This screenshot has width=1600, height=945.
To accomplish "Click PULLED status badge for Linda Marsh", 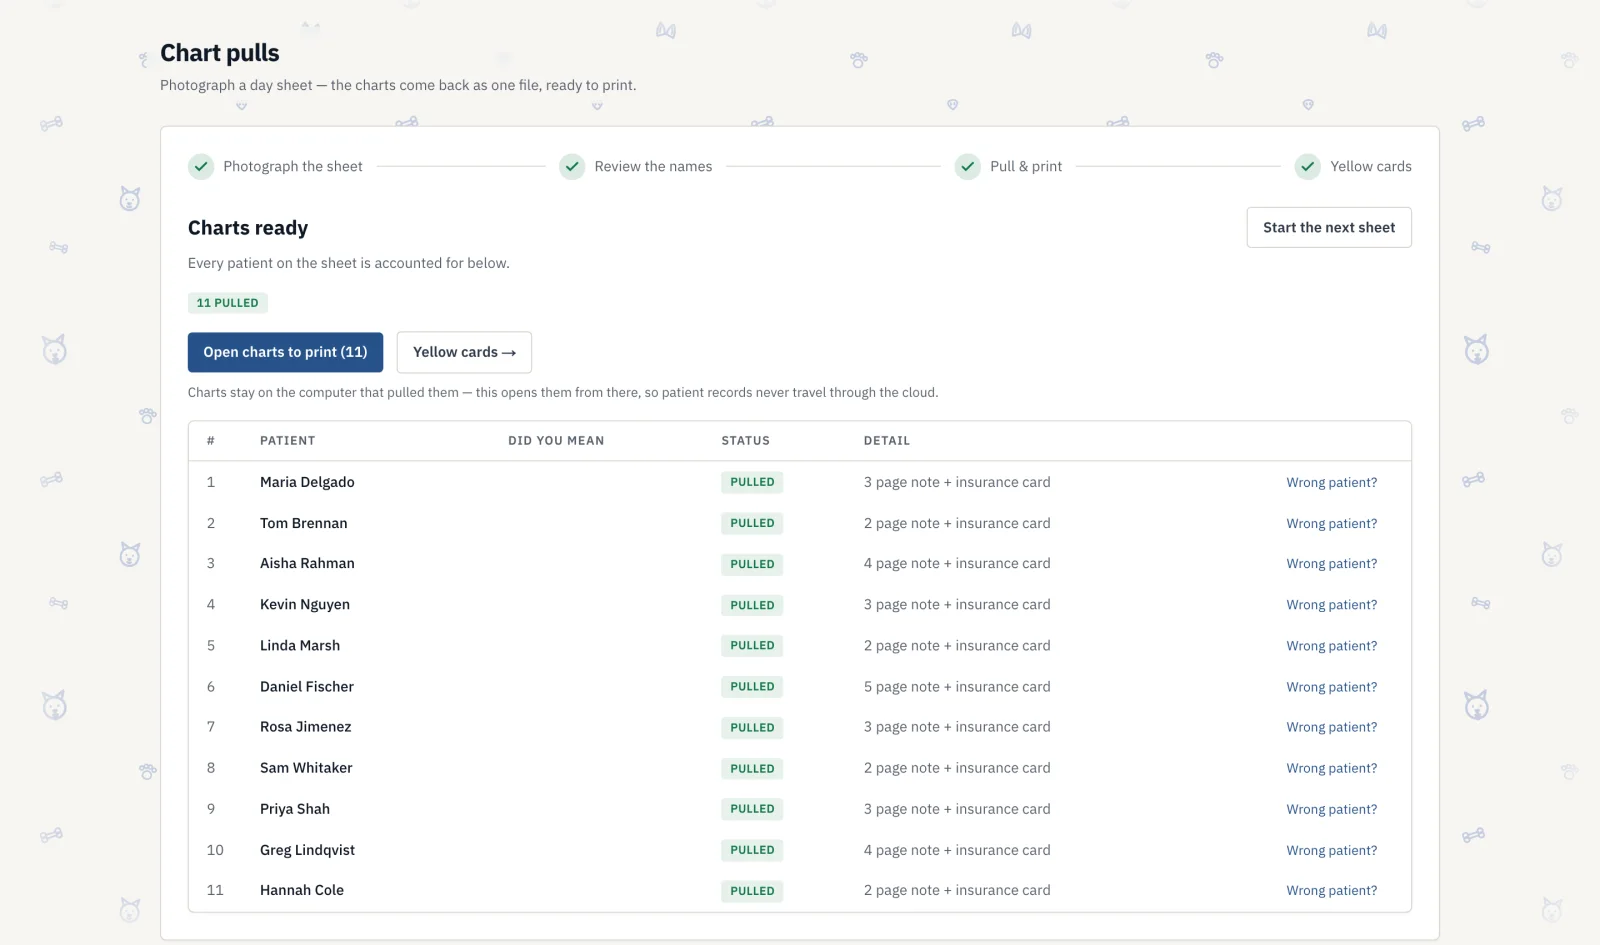I will (x=752, y=646).
